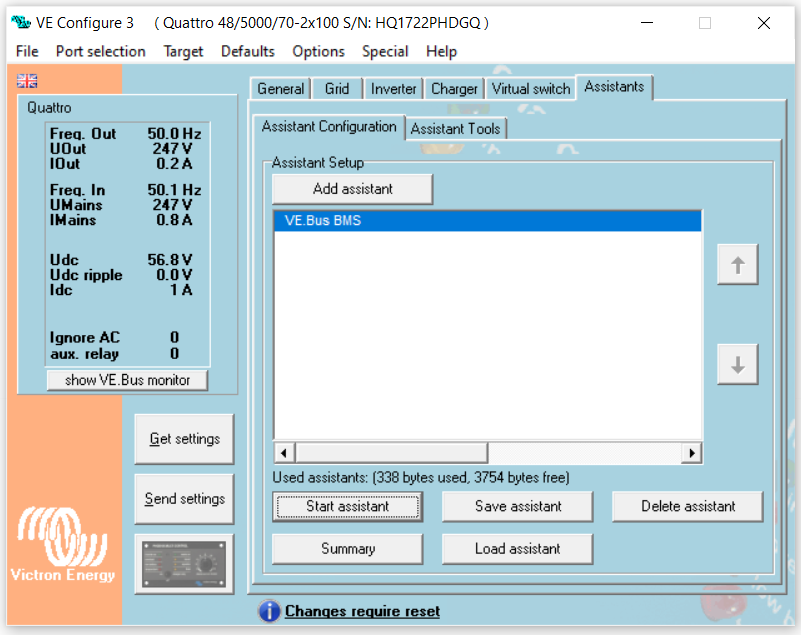This screenshot has height=635, width=801.
Task: Follow the Changes require reset link
Action: point(362,611)
